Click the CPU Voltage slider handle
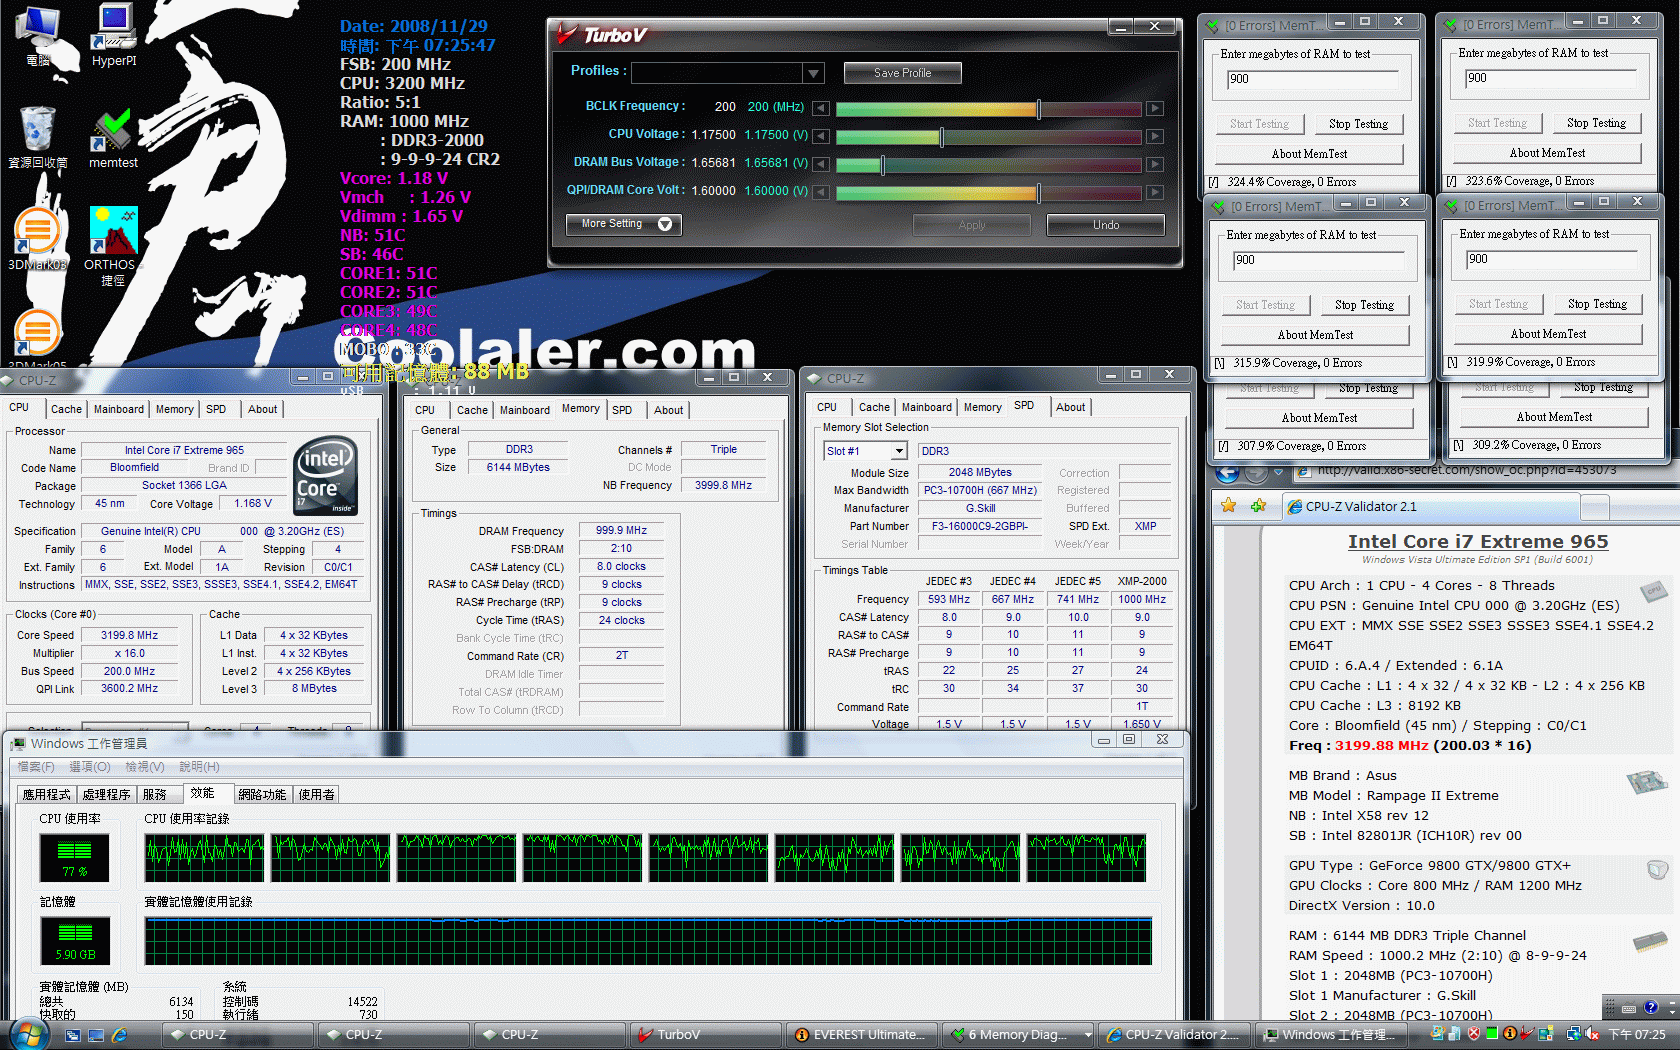Screen dimensions: 1680x1050 click(x=942, y=136)
